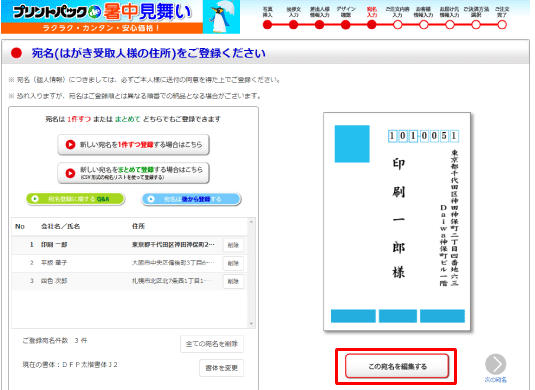Register addresses in bulk via CSV list
Image resolution: width=535 pixels, height=390 pixels.
133,173
